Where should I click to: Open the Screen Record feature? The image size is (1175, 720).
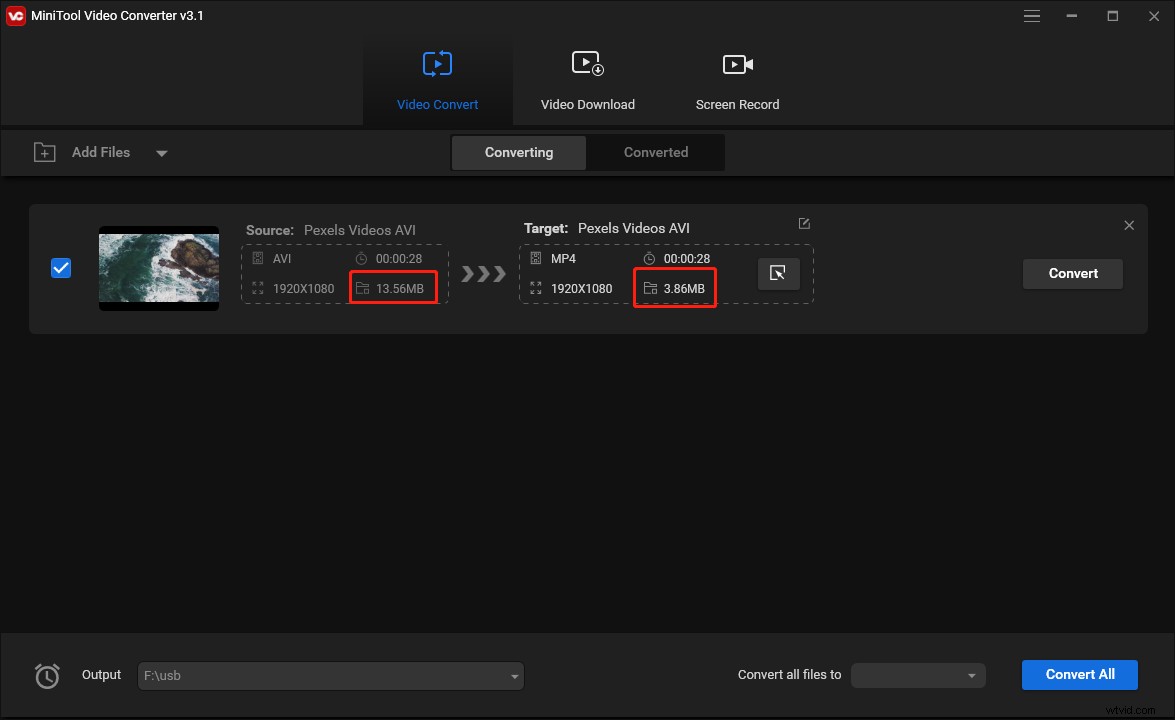tap(737, 78)
